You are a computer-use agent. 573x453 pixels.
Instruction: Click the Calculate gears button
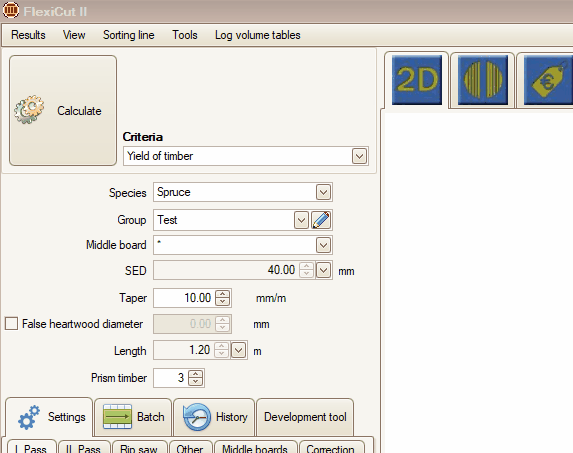(x=63, y=110)
